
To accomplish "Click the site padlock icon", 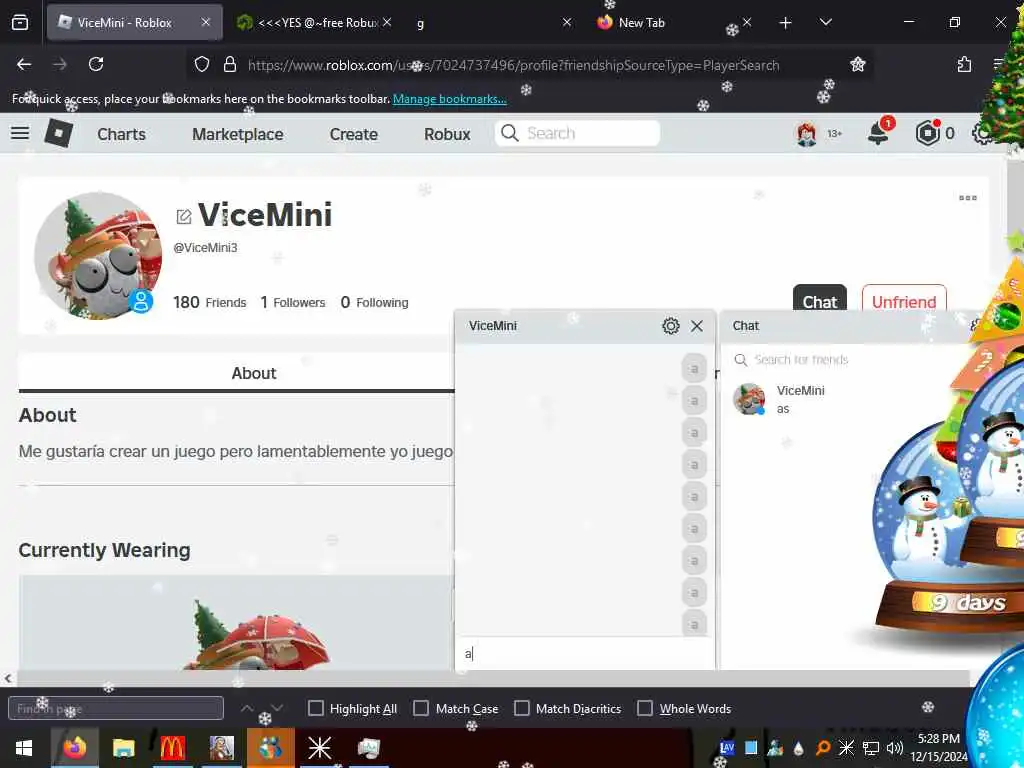I will pos(229,64).
